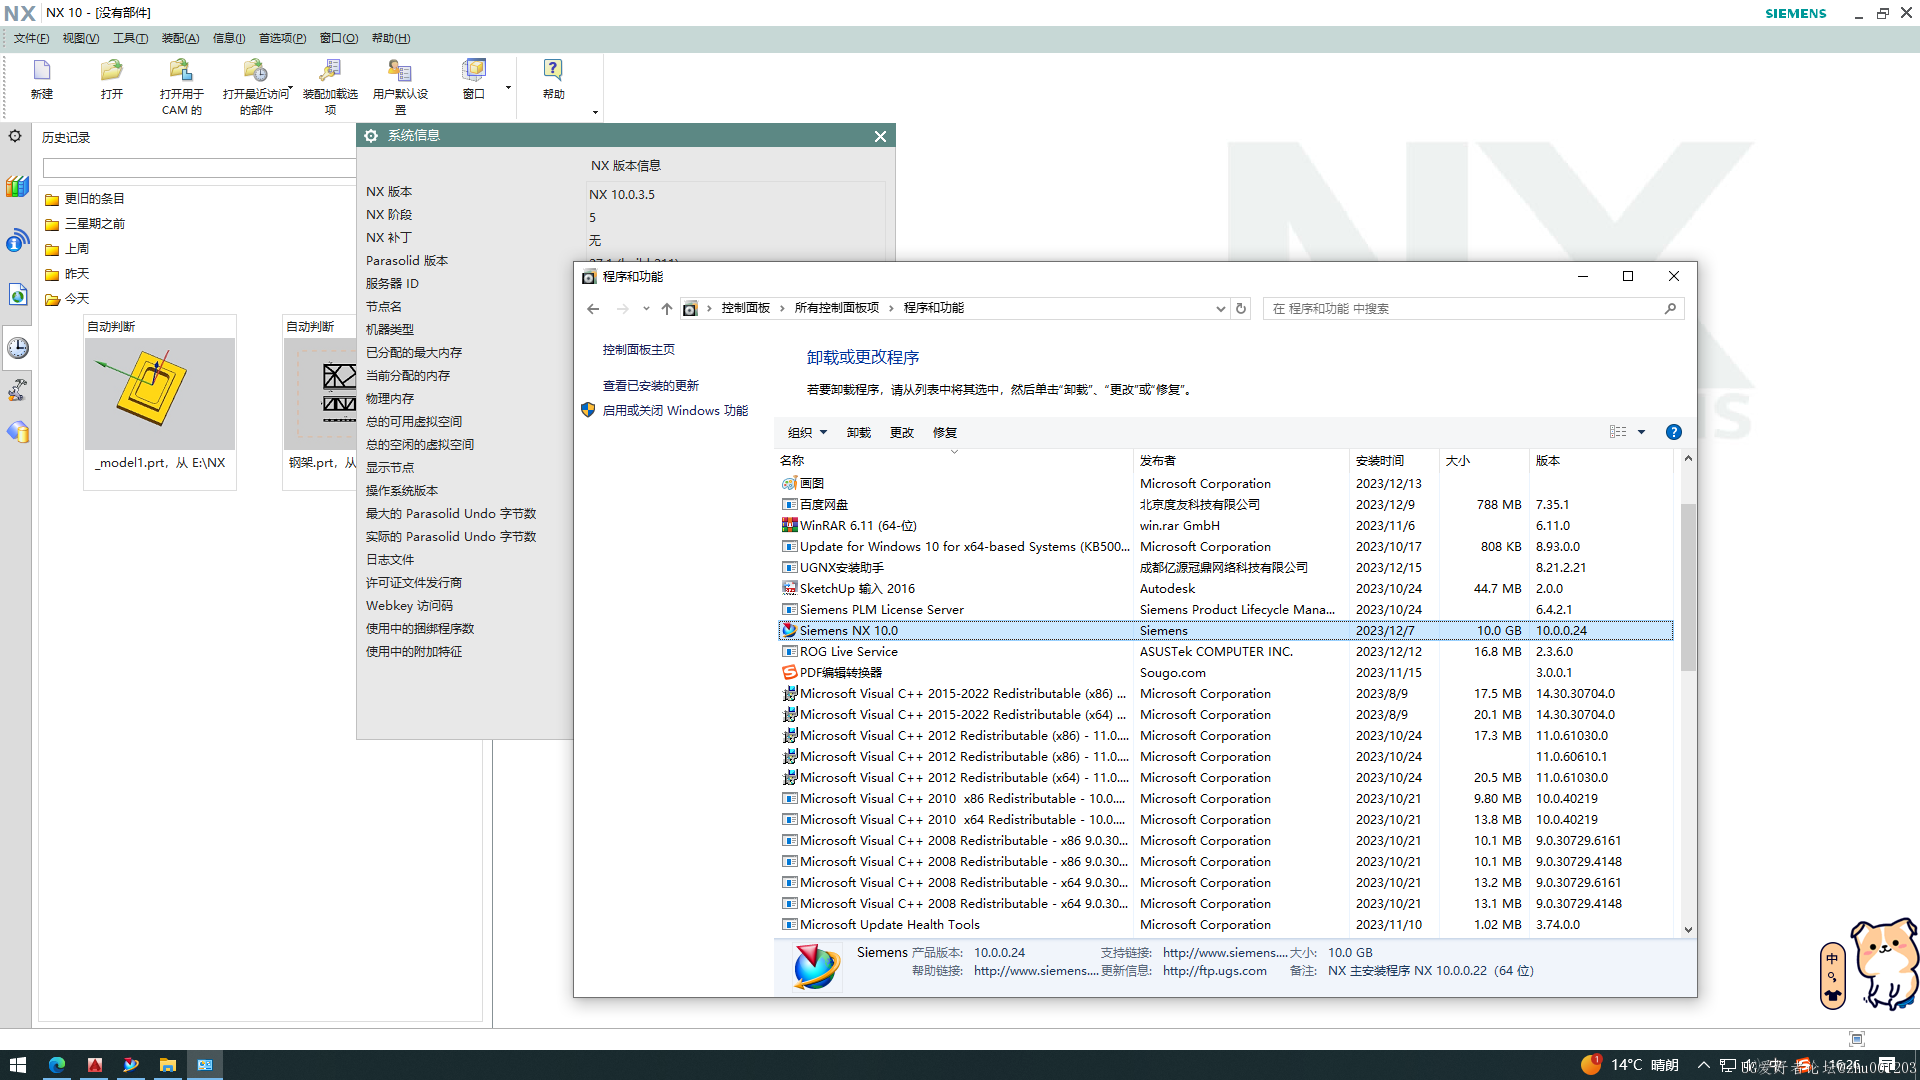Viewport: 1920px width, 1080px height.
Task: Click the search magnifier in 程序和功能 search box
Action: click(1670, 309)
